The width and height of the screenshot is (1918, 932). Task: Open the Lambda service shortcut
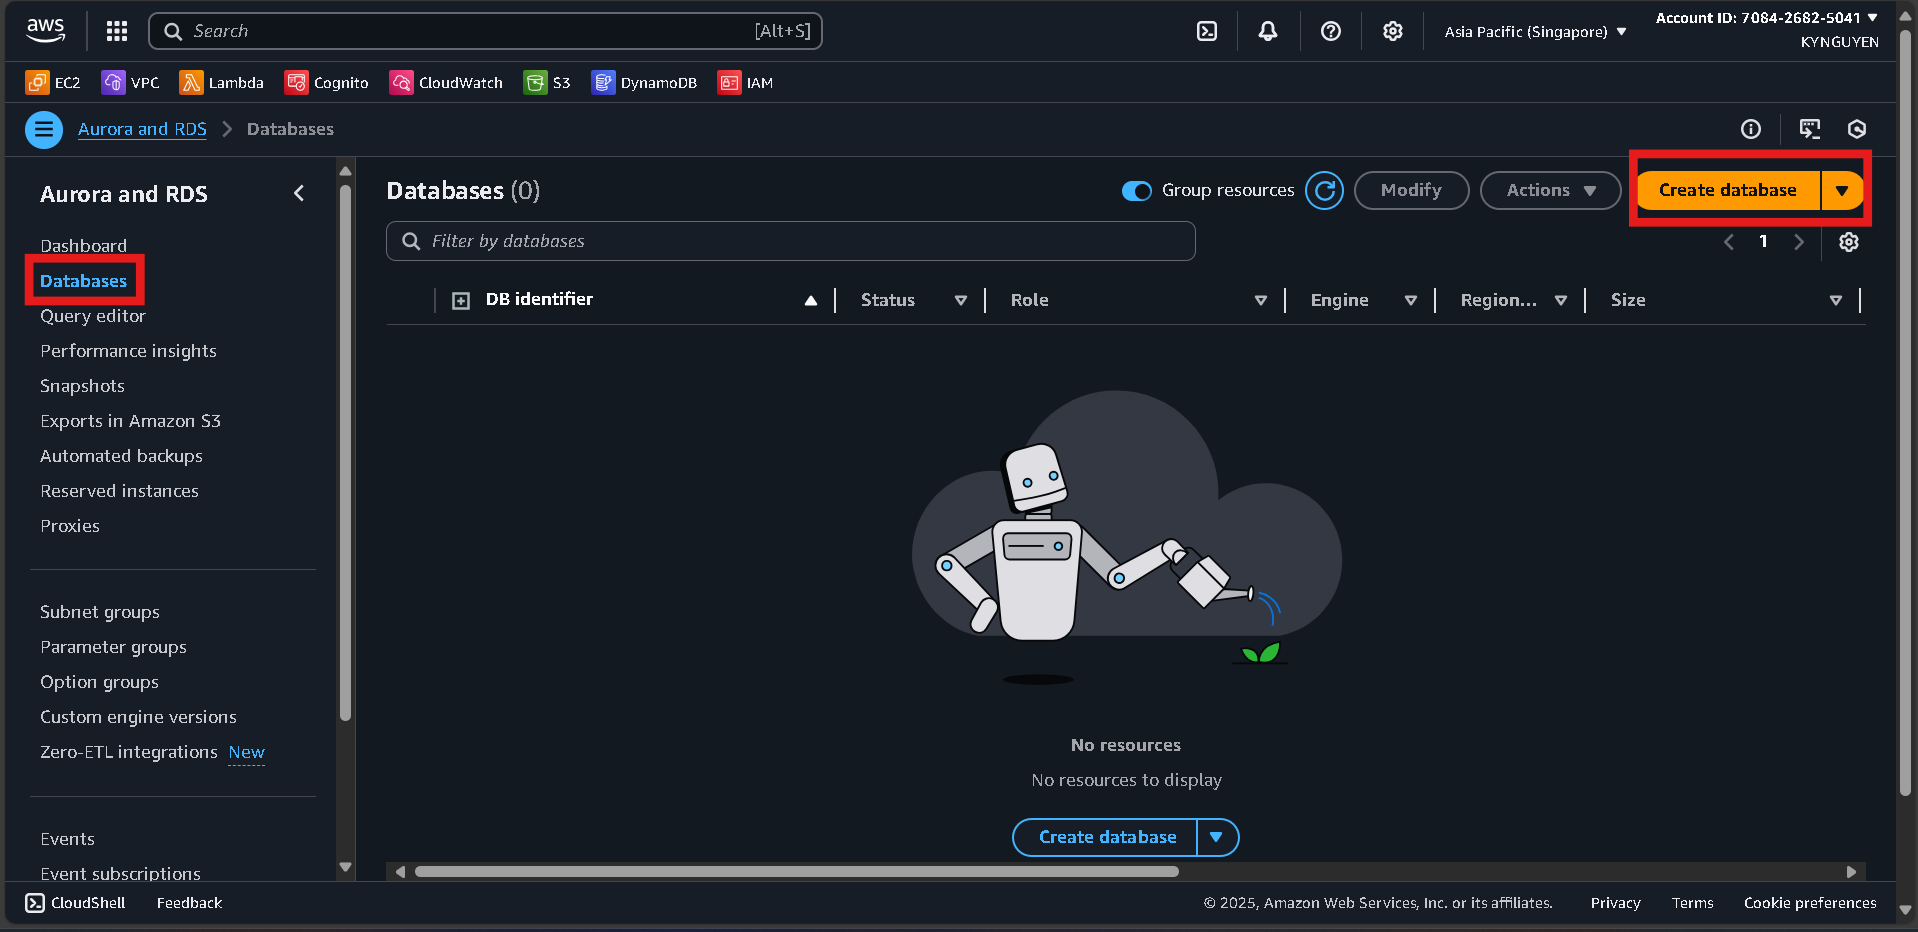221,83
